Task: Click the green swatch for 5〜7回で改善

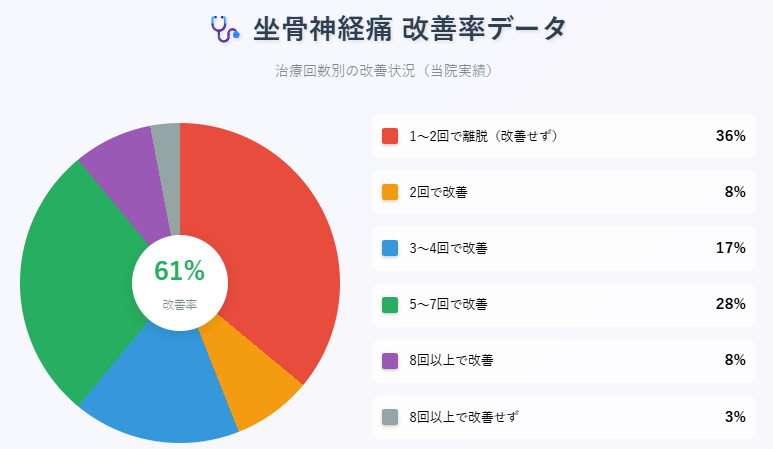Action: tap(390, 305)
